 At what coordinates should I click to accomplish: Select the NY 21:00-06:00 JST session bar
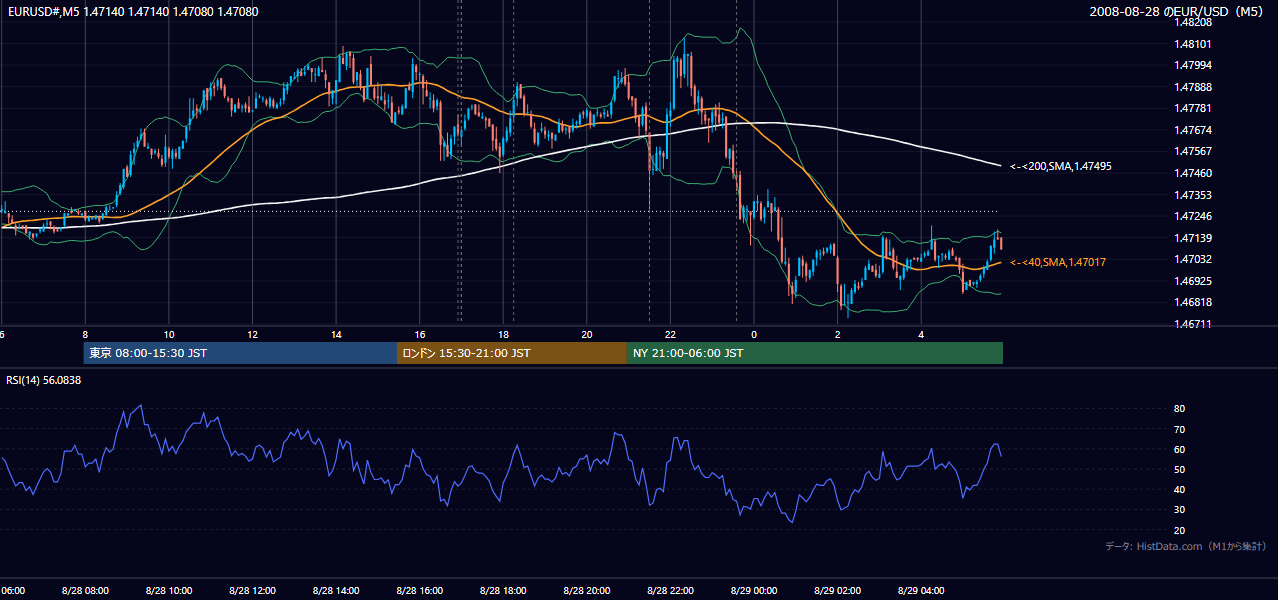(x=815, y=353)
